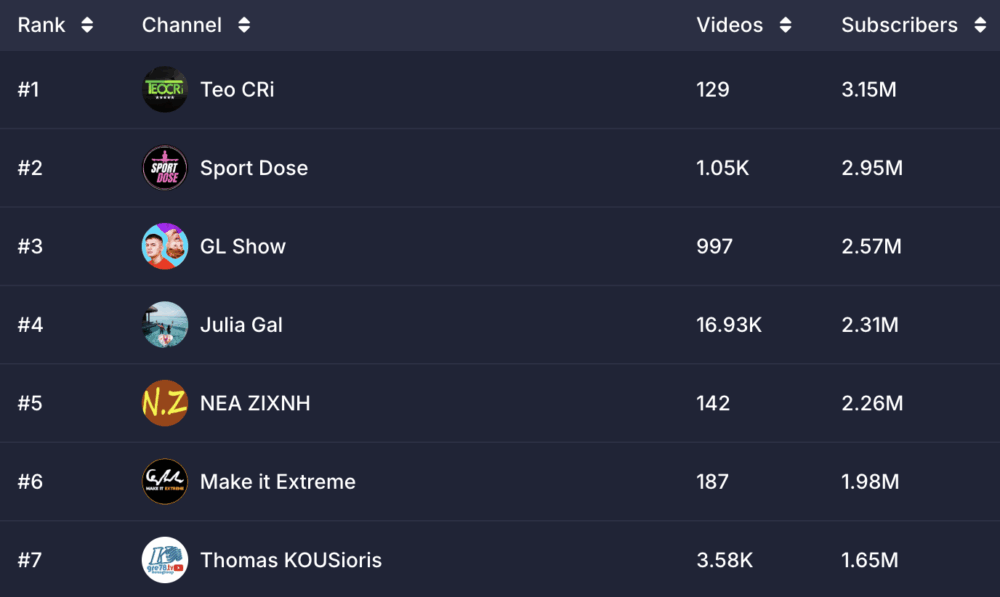Click the Videos column header label
Viewport: 1000px width, 597px height.
click(x=730, y=25)
